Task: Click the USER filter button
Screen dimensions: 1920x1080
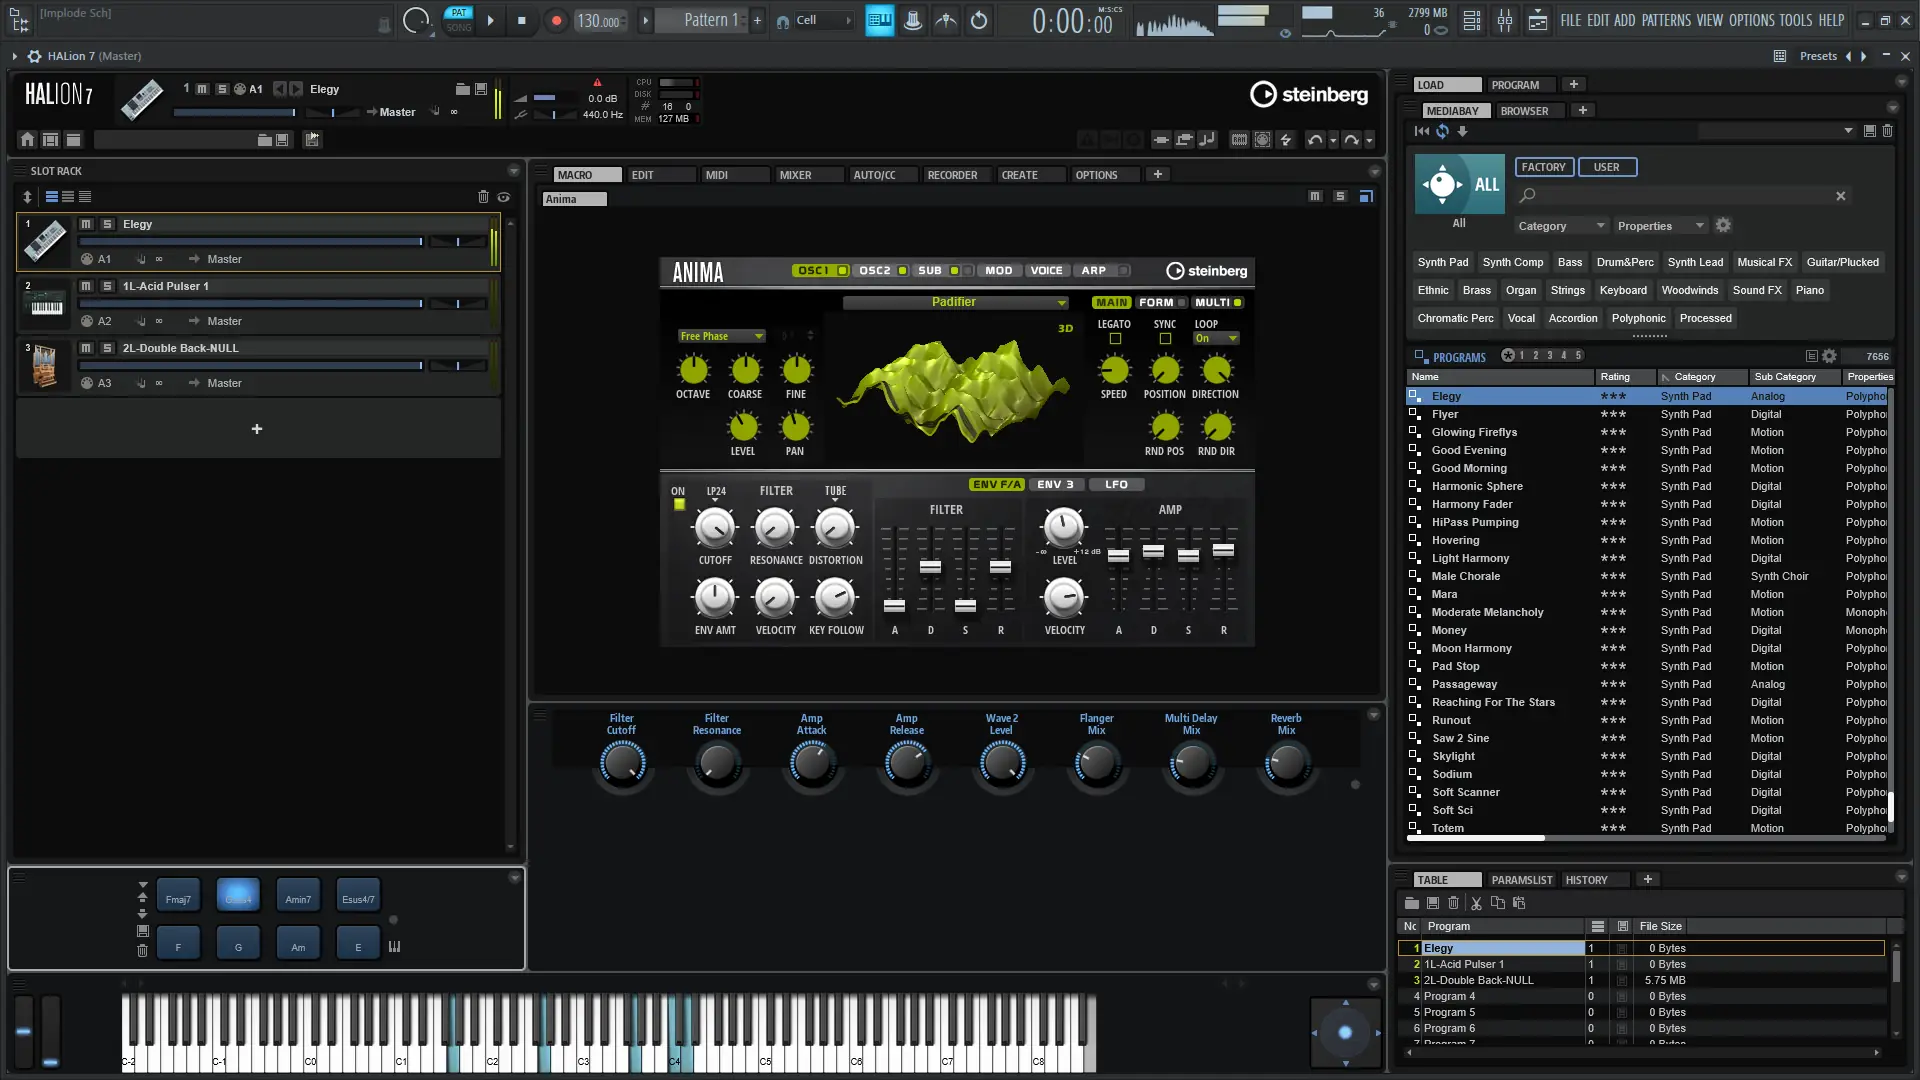Action: [1607, 167]
